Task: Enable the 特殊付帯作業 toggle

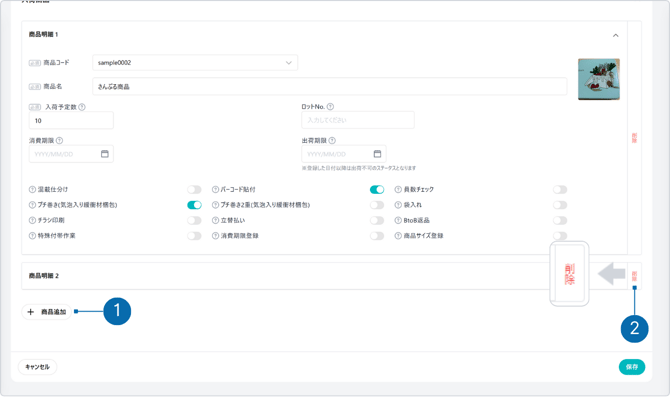Action: pyautogui.click(x=194, y=236)
